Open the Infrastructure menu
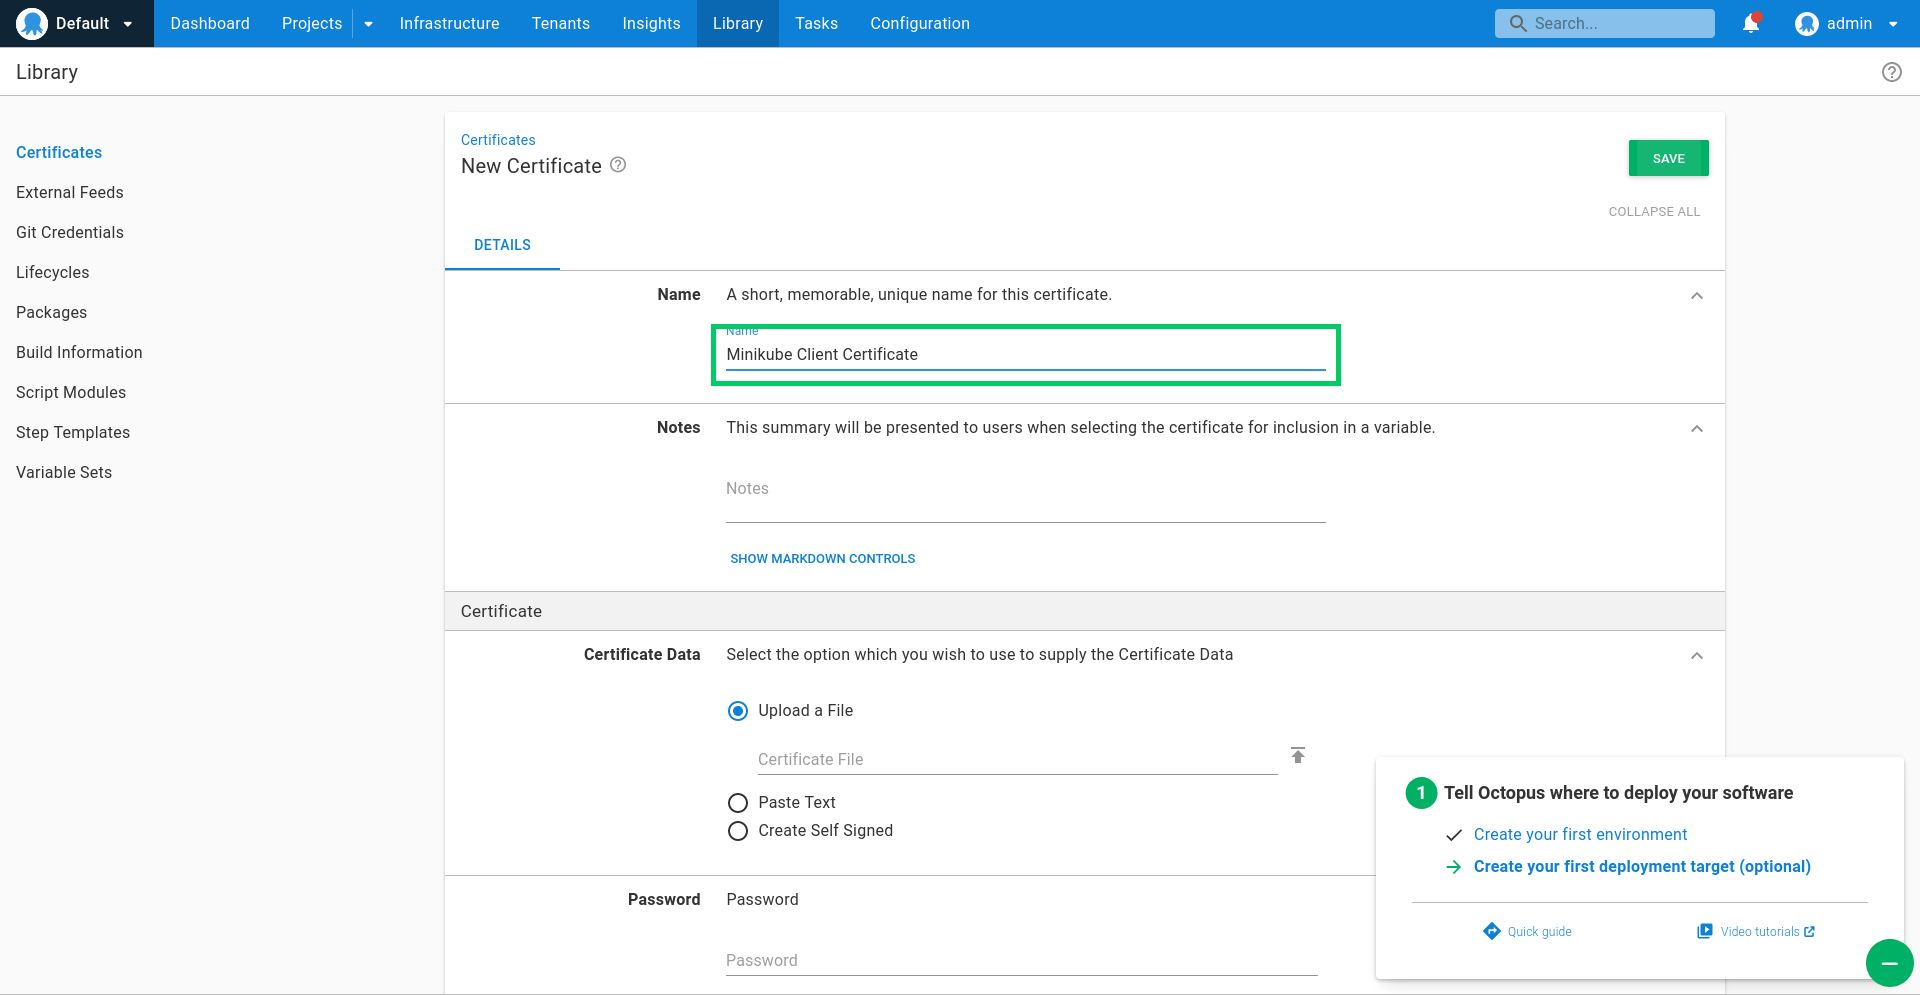This screenshot has width=1920, height=995. [449, 23]
